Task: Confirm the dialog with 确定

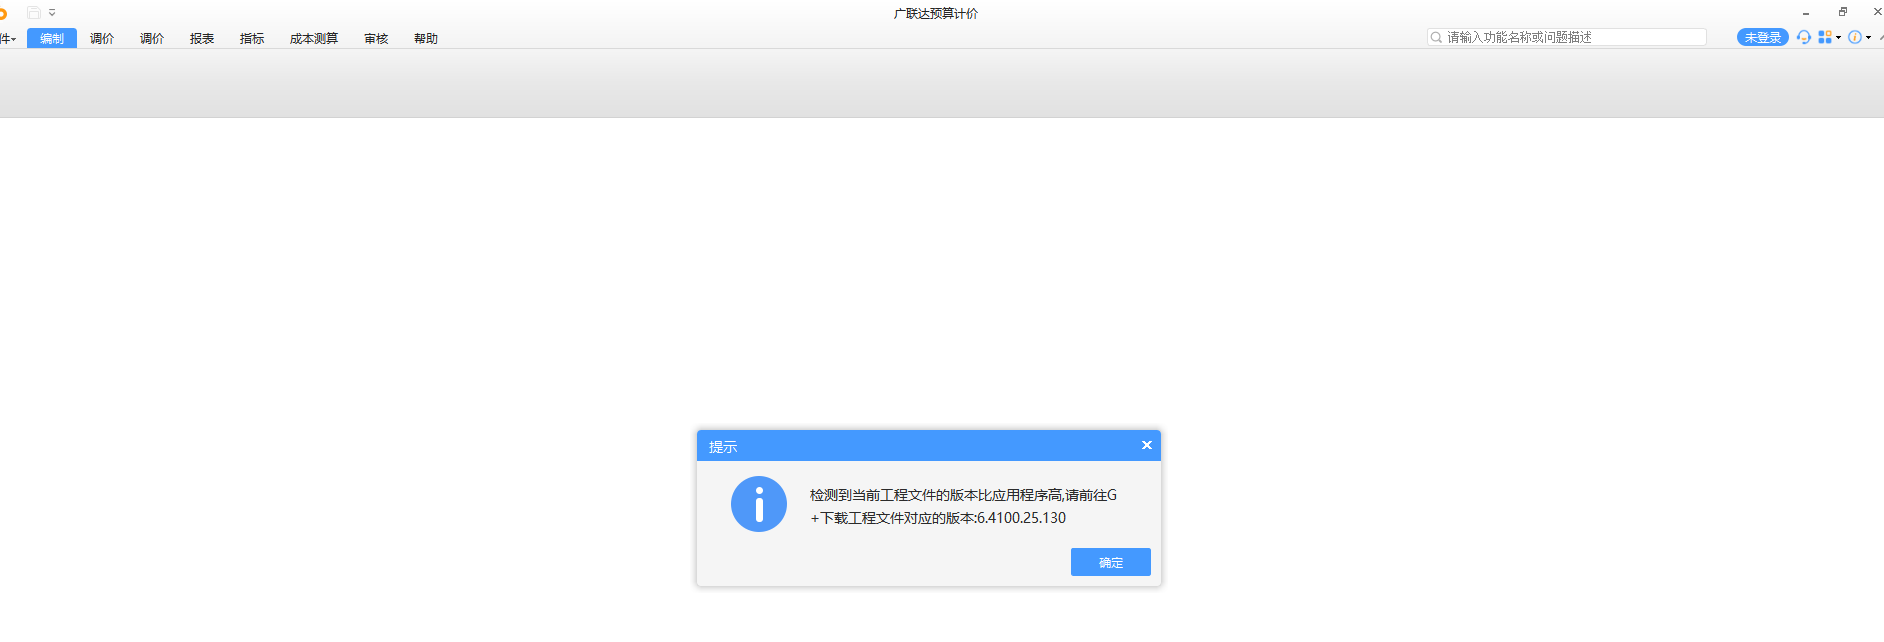Action: pyautogui.click(x=1111, y=562)
